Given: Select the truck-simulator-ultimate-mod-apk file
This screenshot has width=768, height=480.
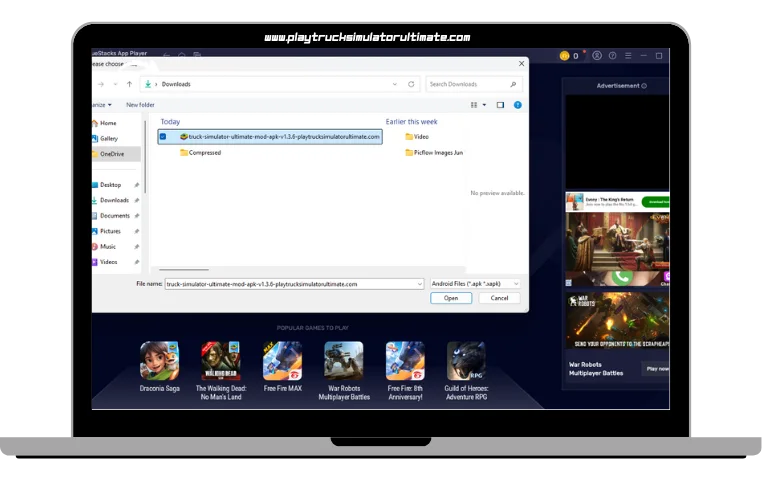Looking at the screenshot, I should click(x=270, y=137).
